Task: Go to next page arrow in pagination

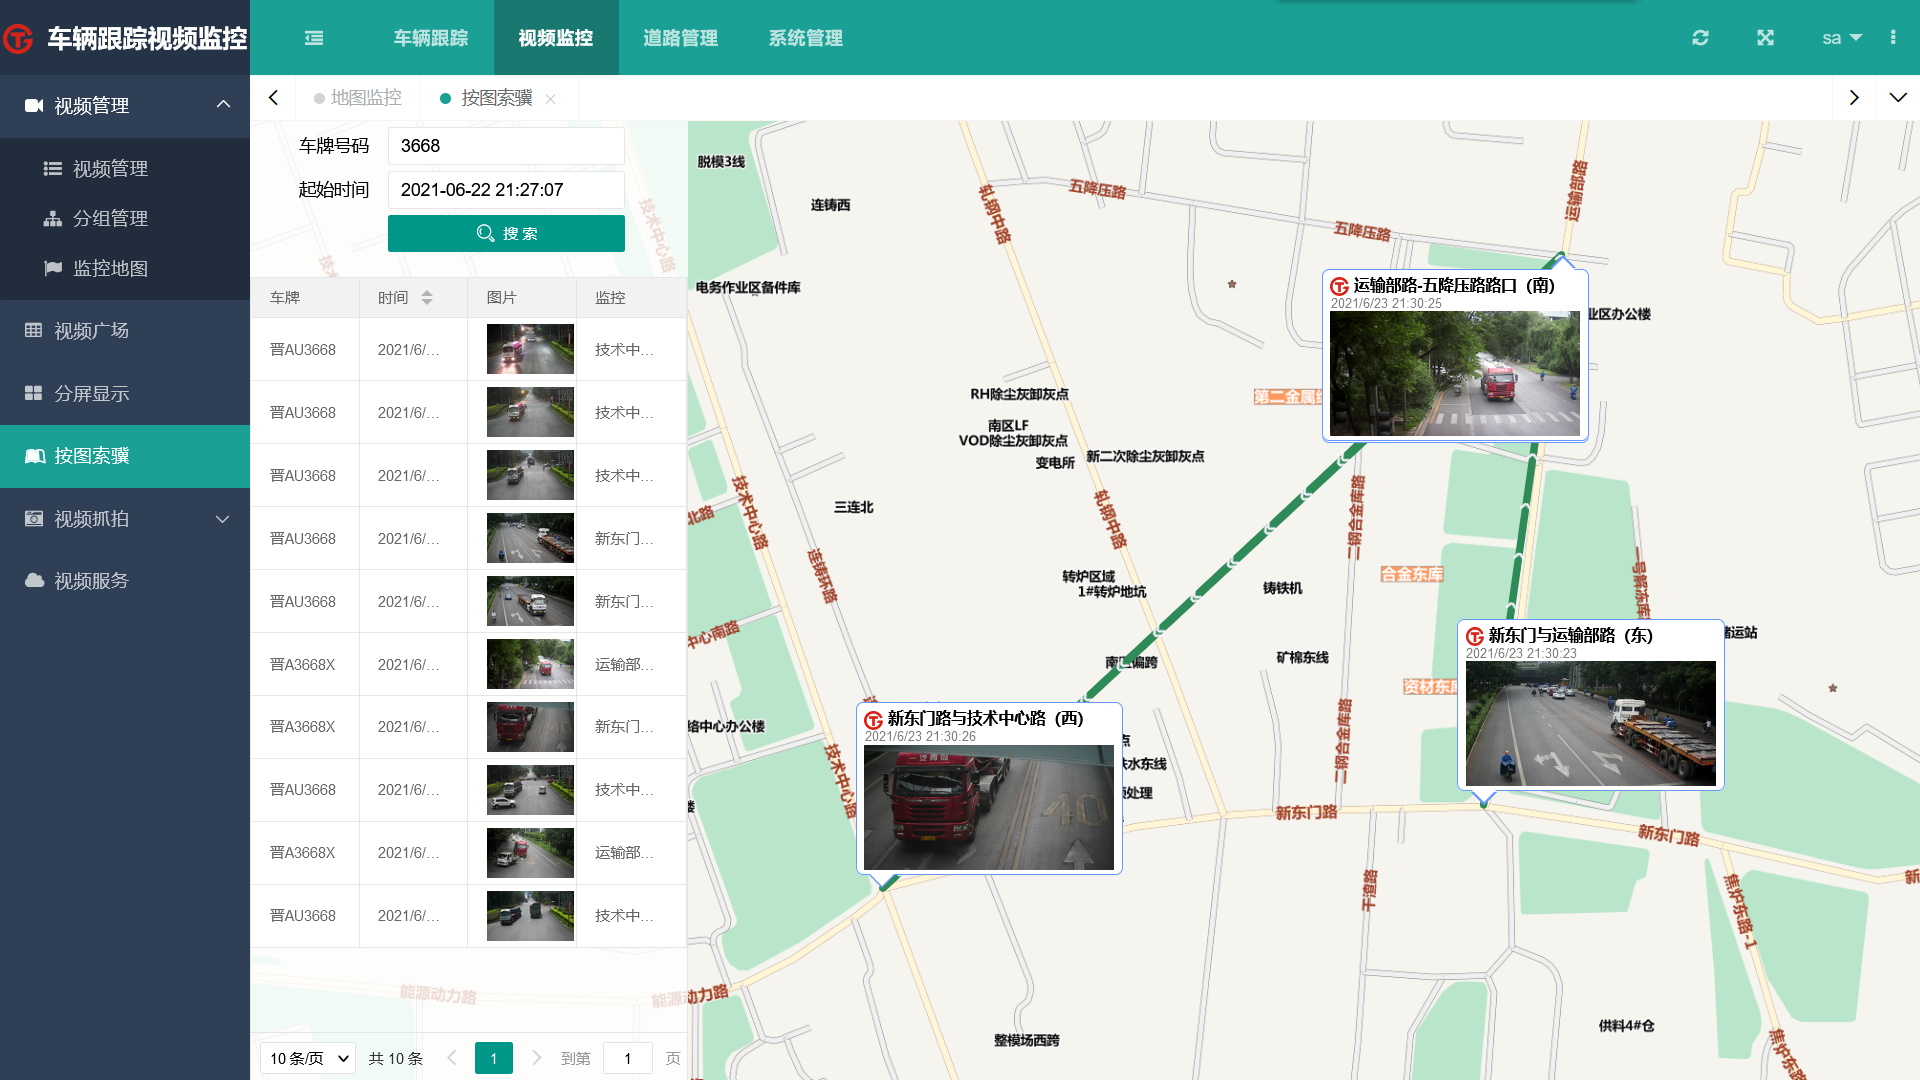Action: [537, 1058]
